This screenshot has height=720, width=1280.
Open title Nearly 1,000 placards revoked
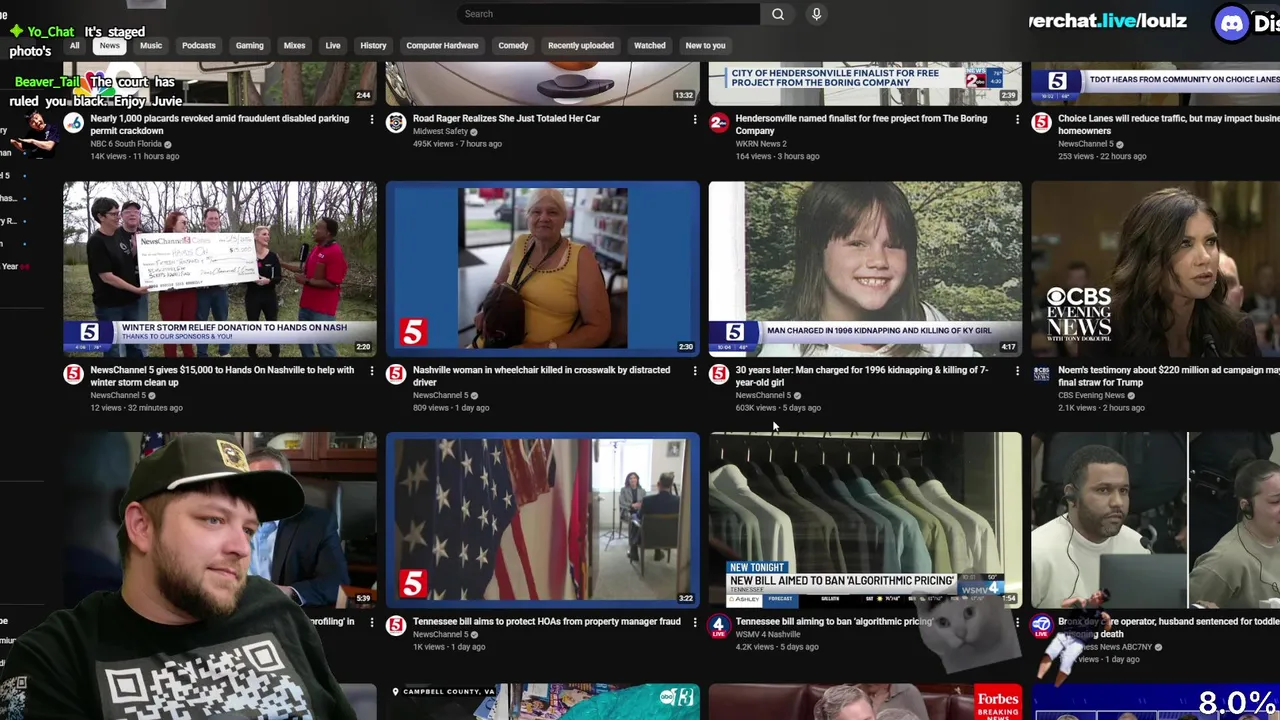point(220,124)
